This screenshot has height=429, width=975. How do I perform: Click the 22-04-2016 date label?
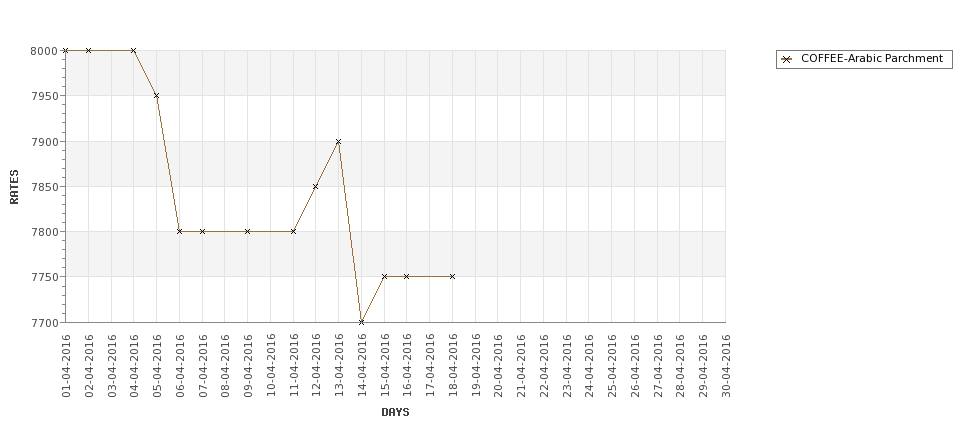click(544, 366)
